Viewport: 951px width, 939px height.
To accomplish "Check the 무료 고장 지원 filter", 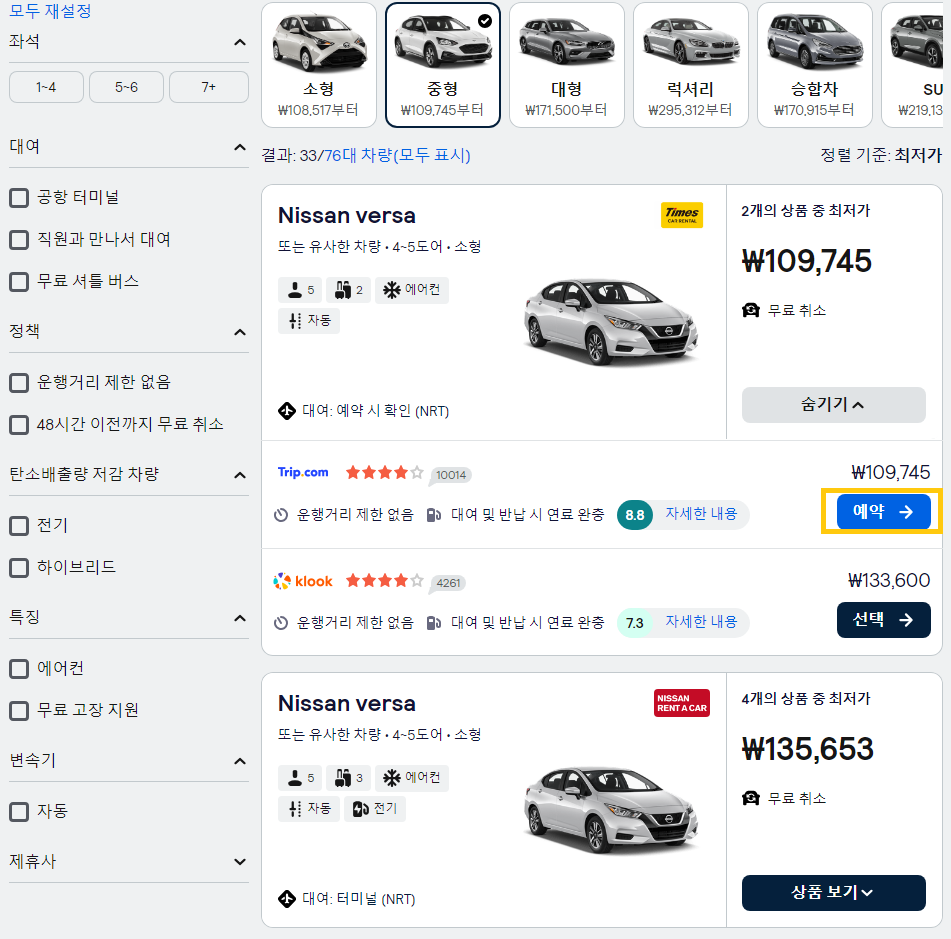I will coord(19,710).
